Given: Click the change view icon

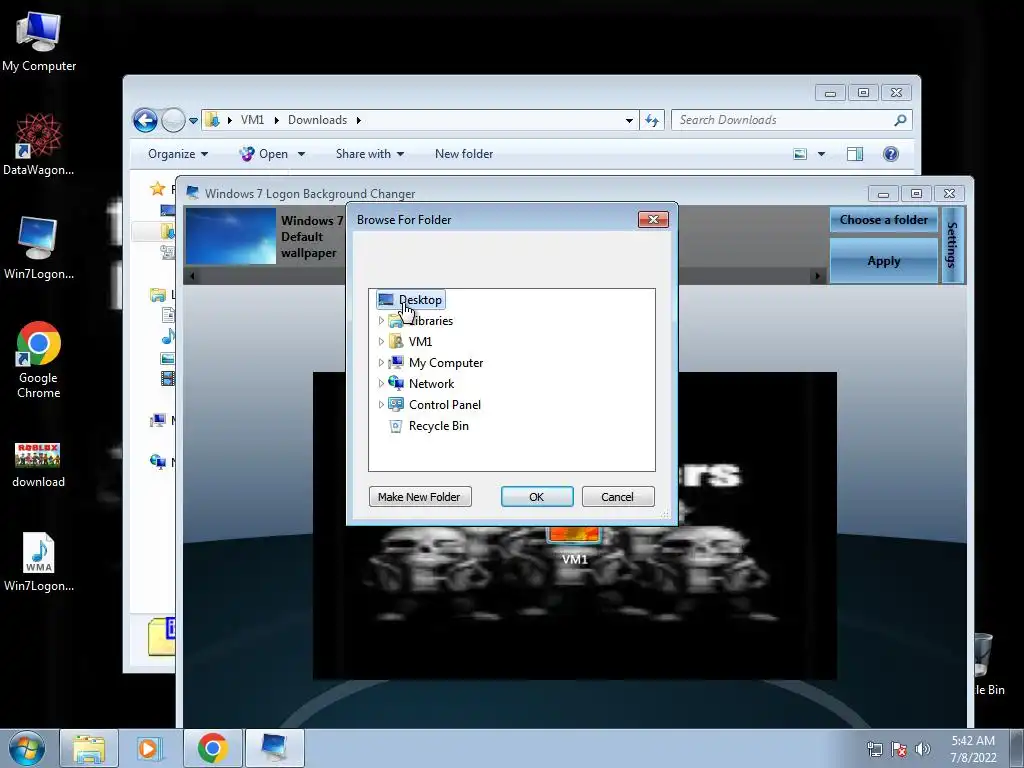Looking at the screenshot, I should [800, 154].
